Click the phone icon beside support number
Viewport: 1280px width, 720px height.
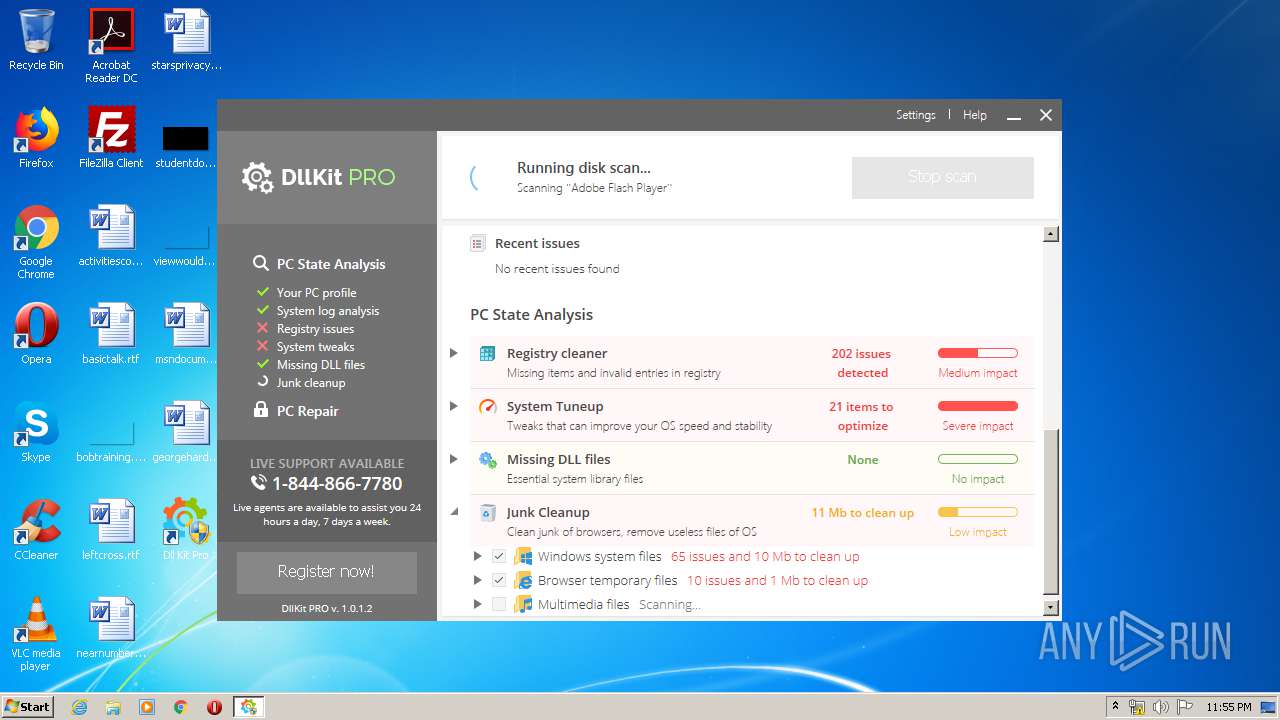pyautogui.click(x=258, y=483)
